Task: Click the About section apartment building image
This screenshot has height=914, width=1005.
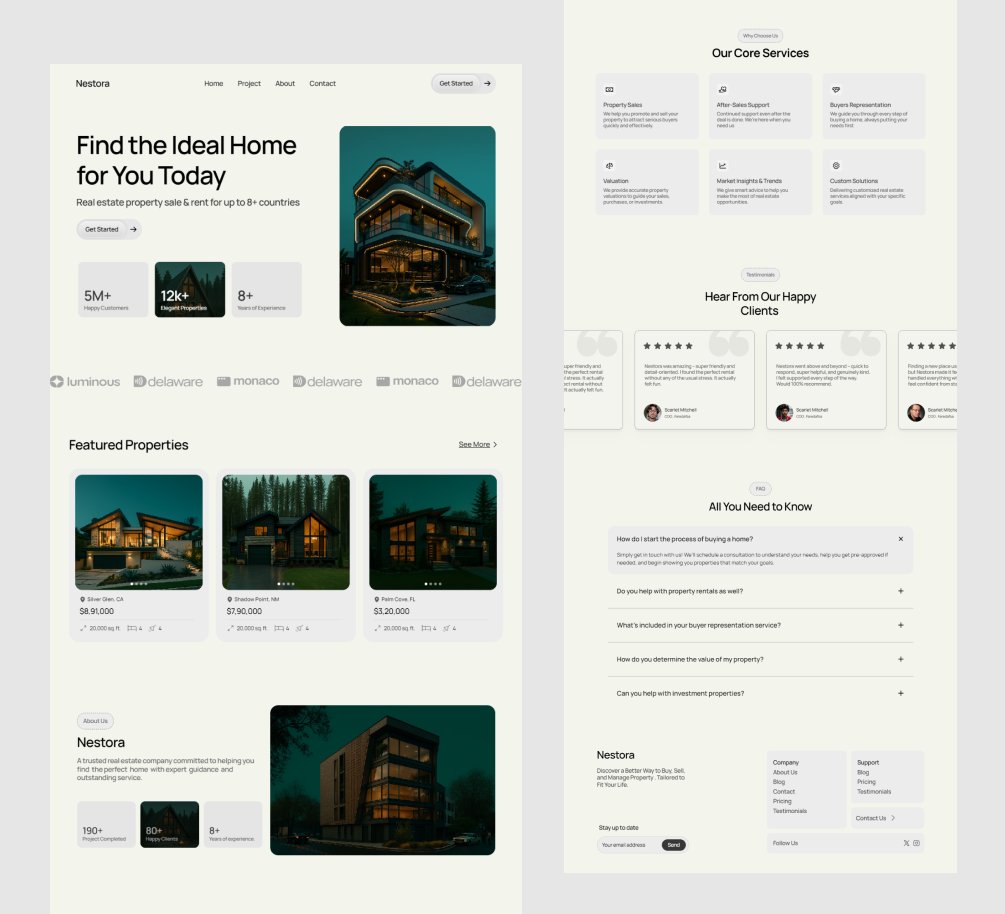Action: coord(383,780)
